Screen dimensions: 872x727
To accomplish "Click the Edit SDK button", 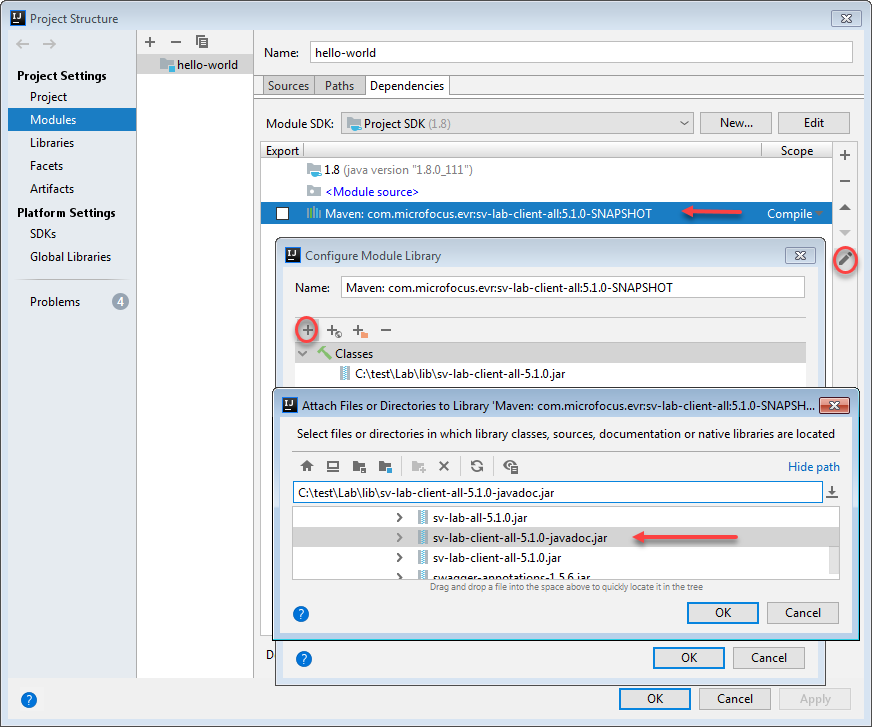I will tap(814, 123).
